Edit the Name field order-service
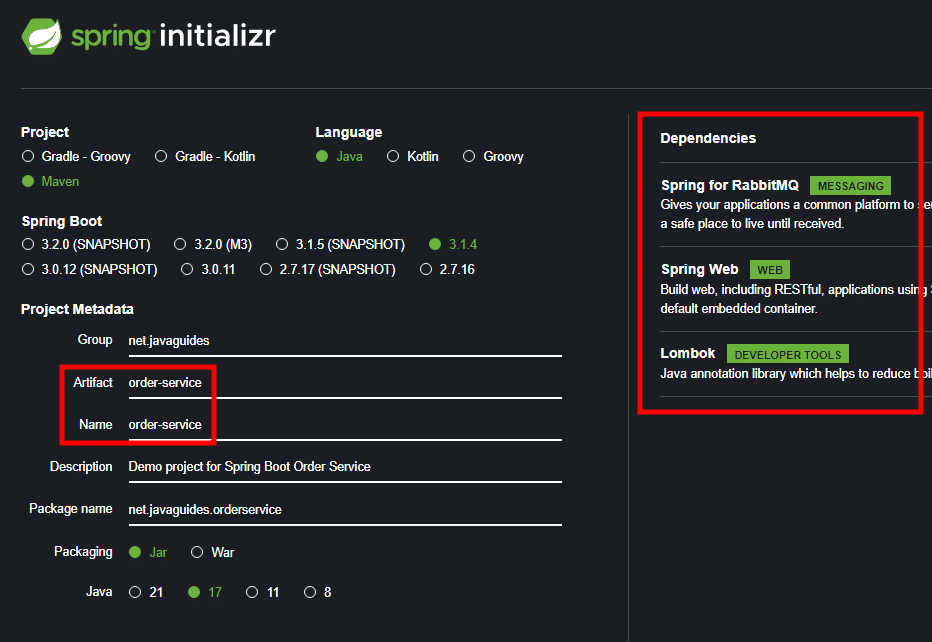This screenshot has height=642, width=932. tap(345, 426)
